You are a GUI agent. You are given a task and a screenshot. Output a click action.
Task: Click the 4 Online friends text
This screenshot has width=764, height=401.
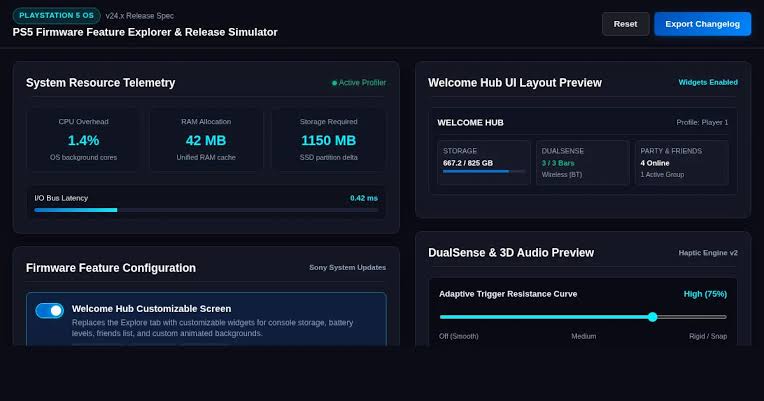point(655,163)
